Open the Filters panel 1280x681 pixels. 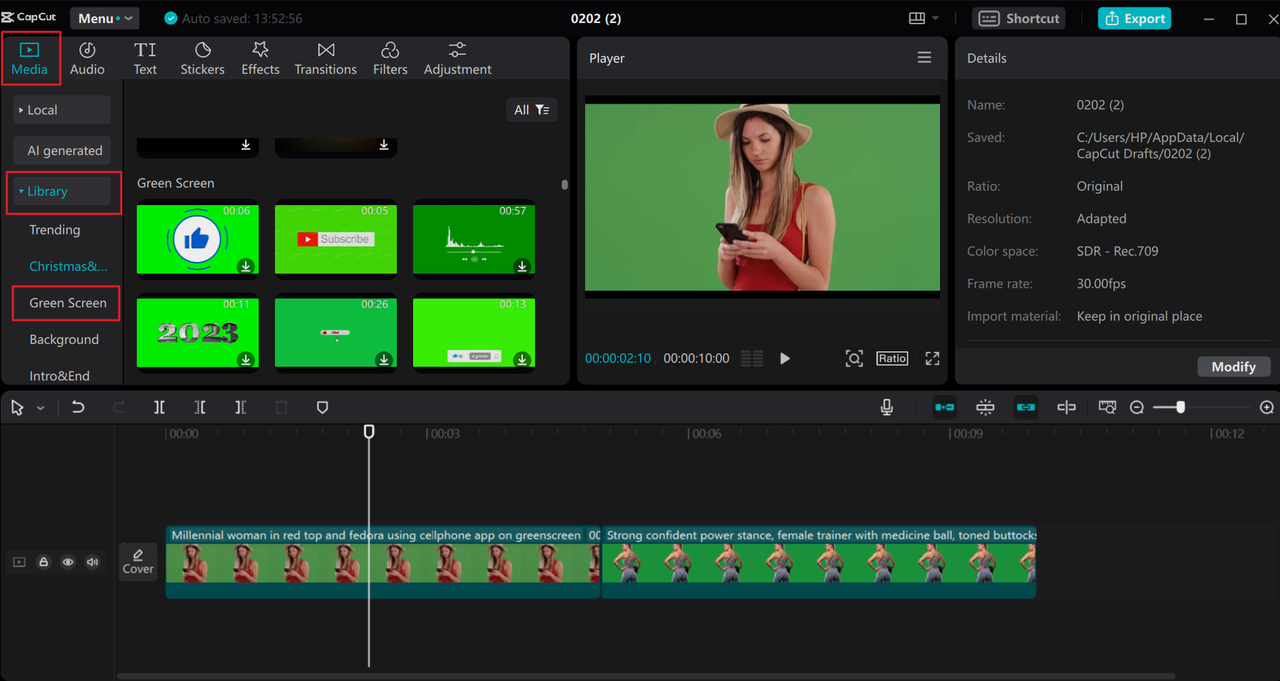tap(390, 58)
